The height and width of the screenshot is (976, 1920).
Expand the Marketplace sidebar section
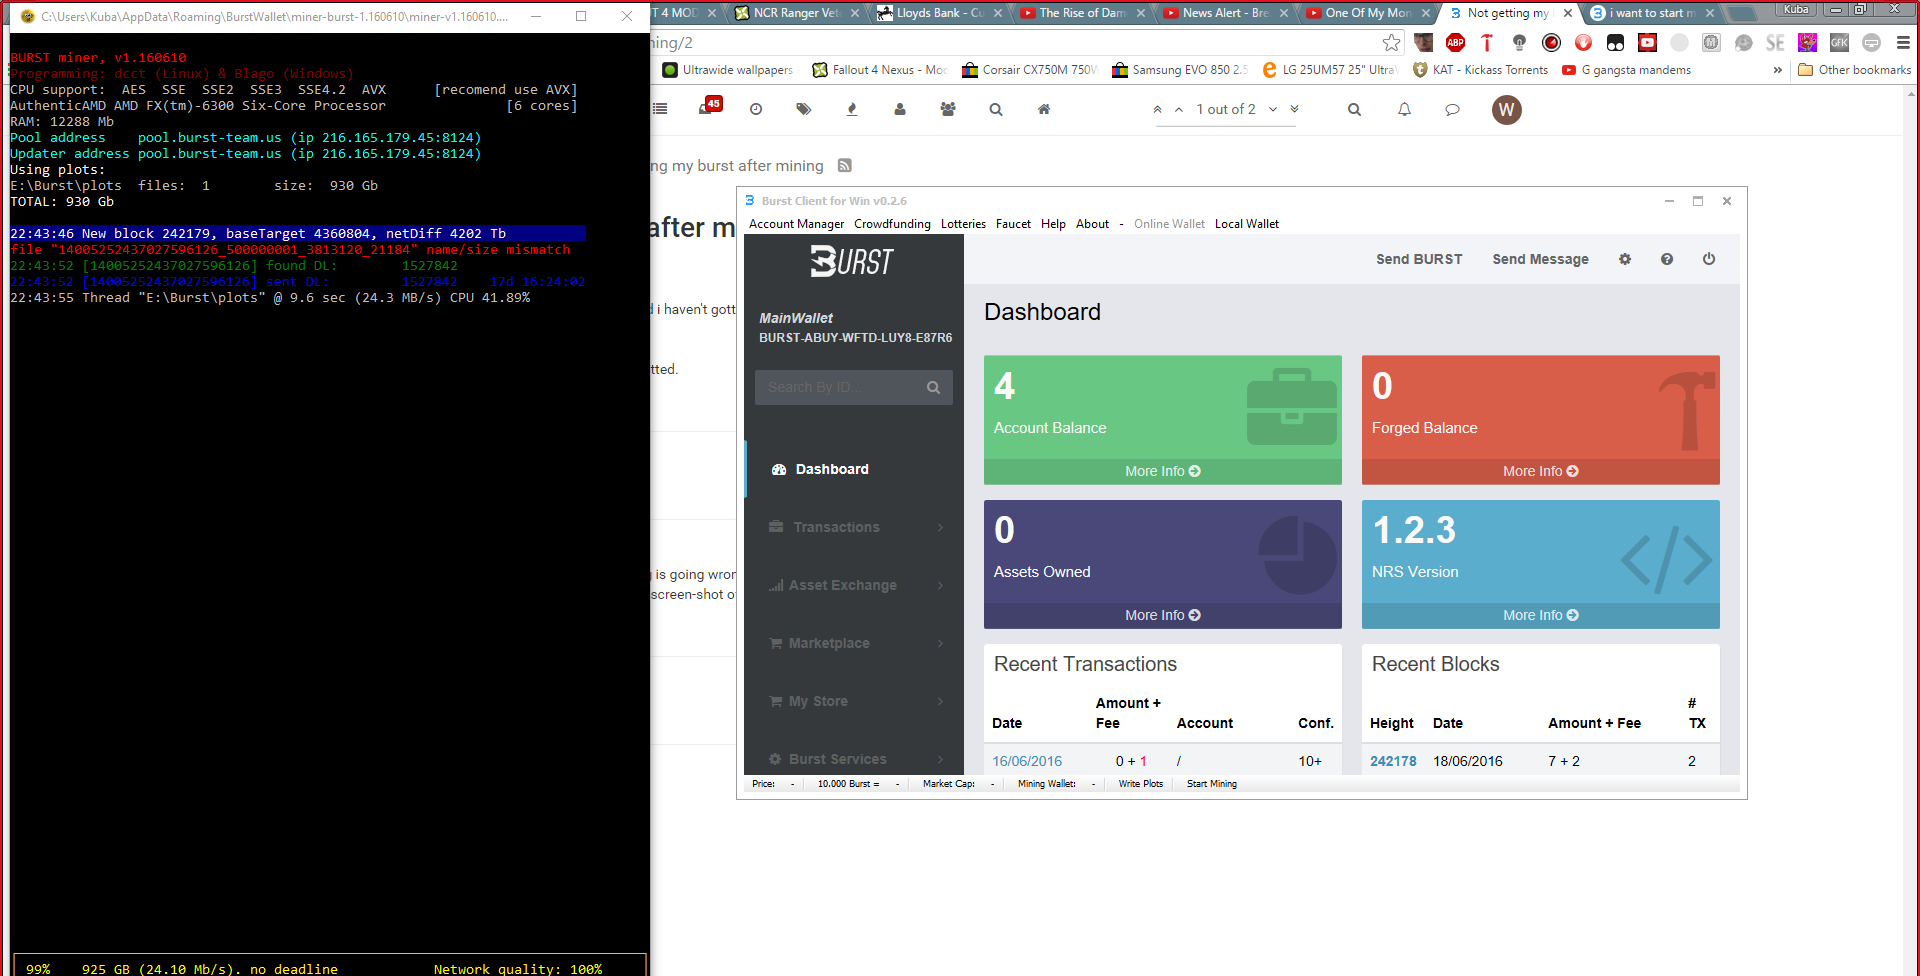click(854, 643)
